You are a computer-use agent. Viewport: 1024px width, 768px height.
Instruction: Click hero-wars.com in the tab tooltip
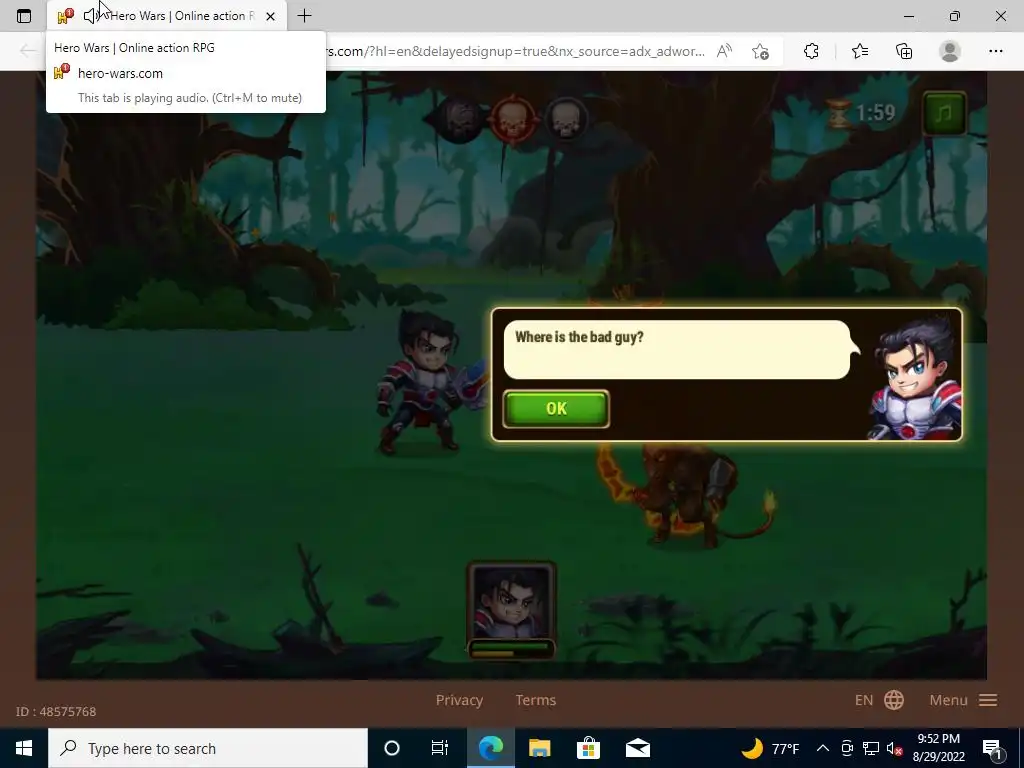click(x=120, y=73)
